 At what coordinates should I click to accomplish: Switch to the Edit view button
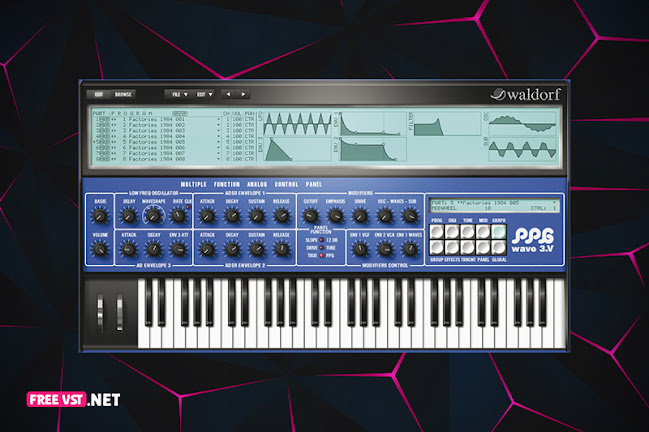99,94
